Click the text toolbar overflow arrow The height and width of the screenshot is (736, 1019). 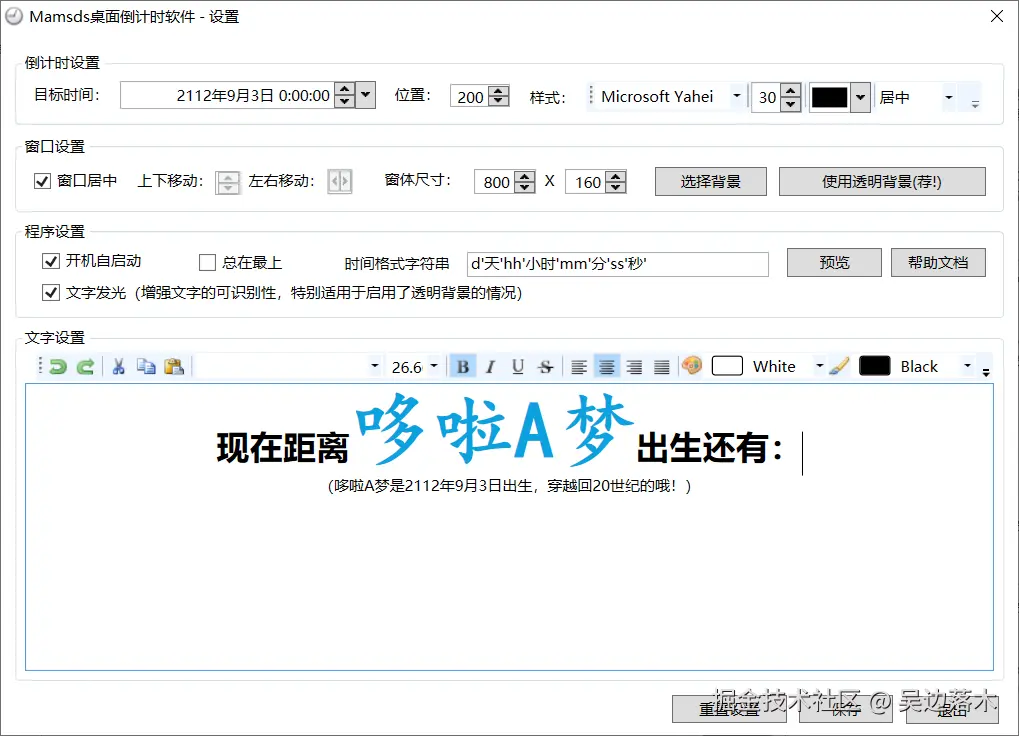(986, 372)
